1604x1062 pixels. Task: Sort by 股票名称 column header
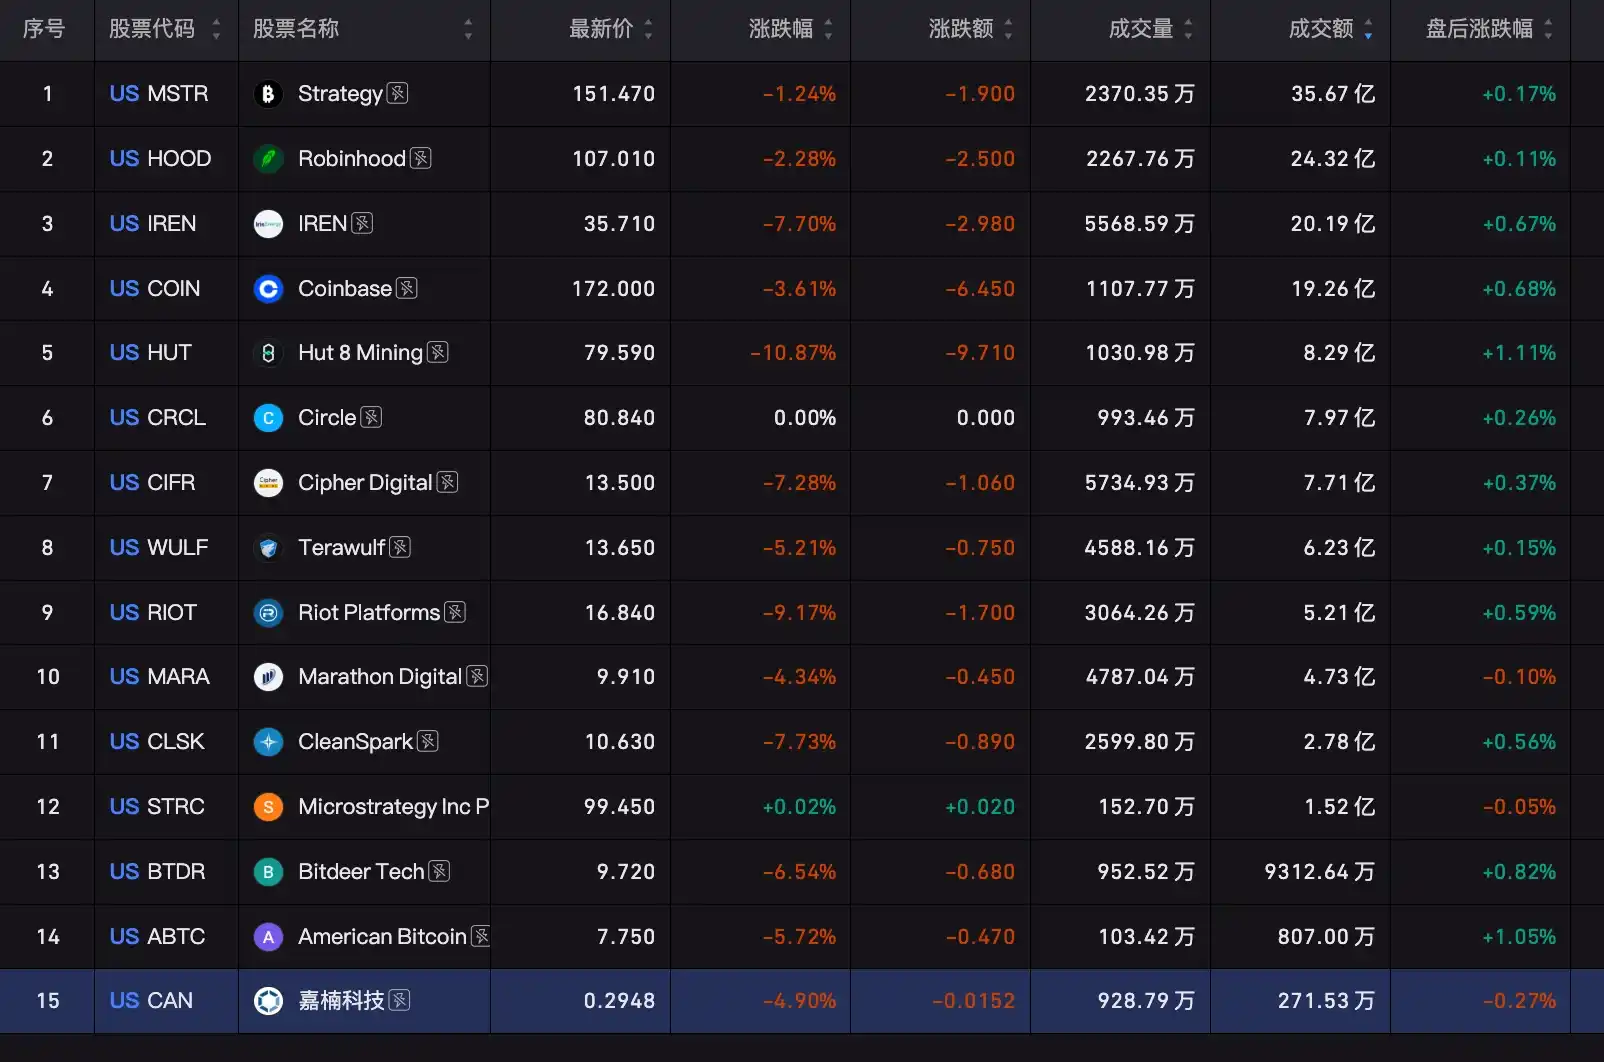363,29
